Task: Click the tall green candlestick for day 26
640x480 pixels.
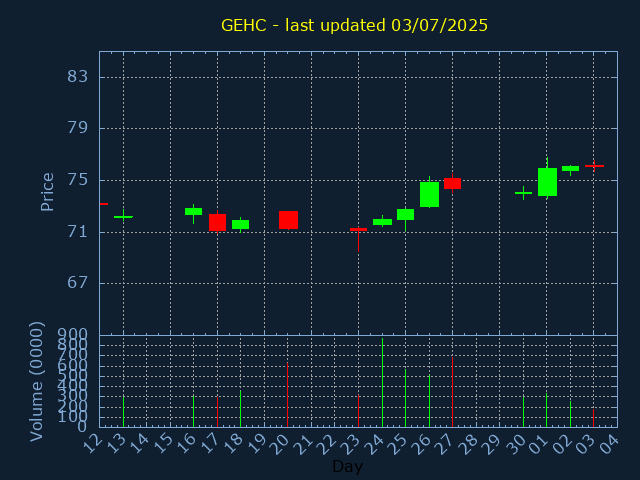Action: click(x=429, y=194)
